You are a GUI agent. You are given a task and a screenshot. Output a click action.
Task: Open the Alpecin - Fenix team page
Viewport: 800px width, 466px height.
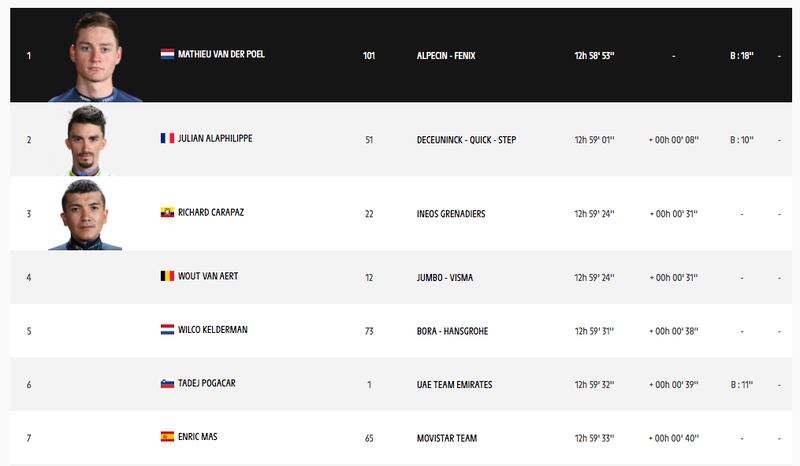pyautogui.click(x=446, y=56)
